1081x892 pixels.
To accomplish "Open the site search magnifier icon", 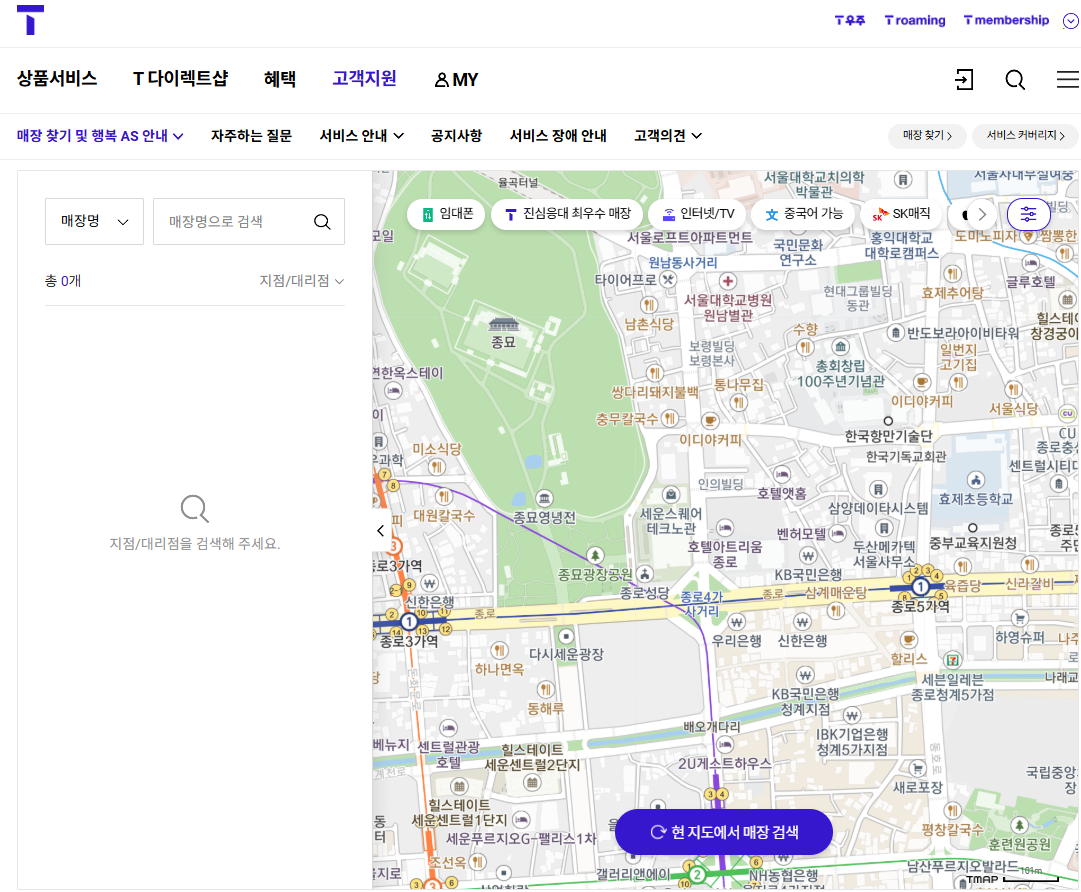I will pyautogui.click(x=1015, y=80).
